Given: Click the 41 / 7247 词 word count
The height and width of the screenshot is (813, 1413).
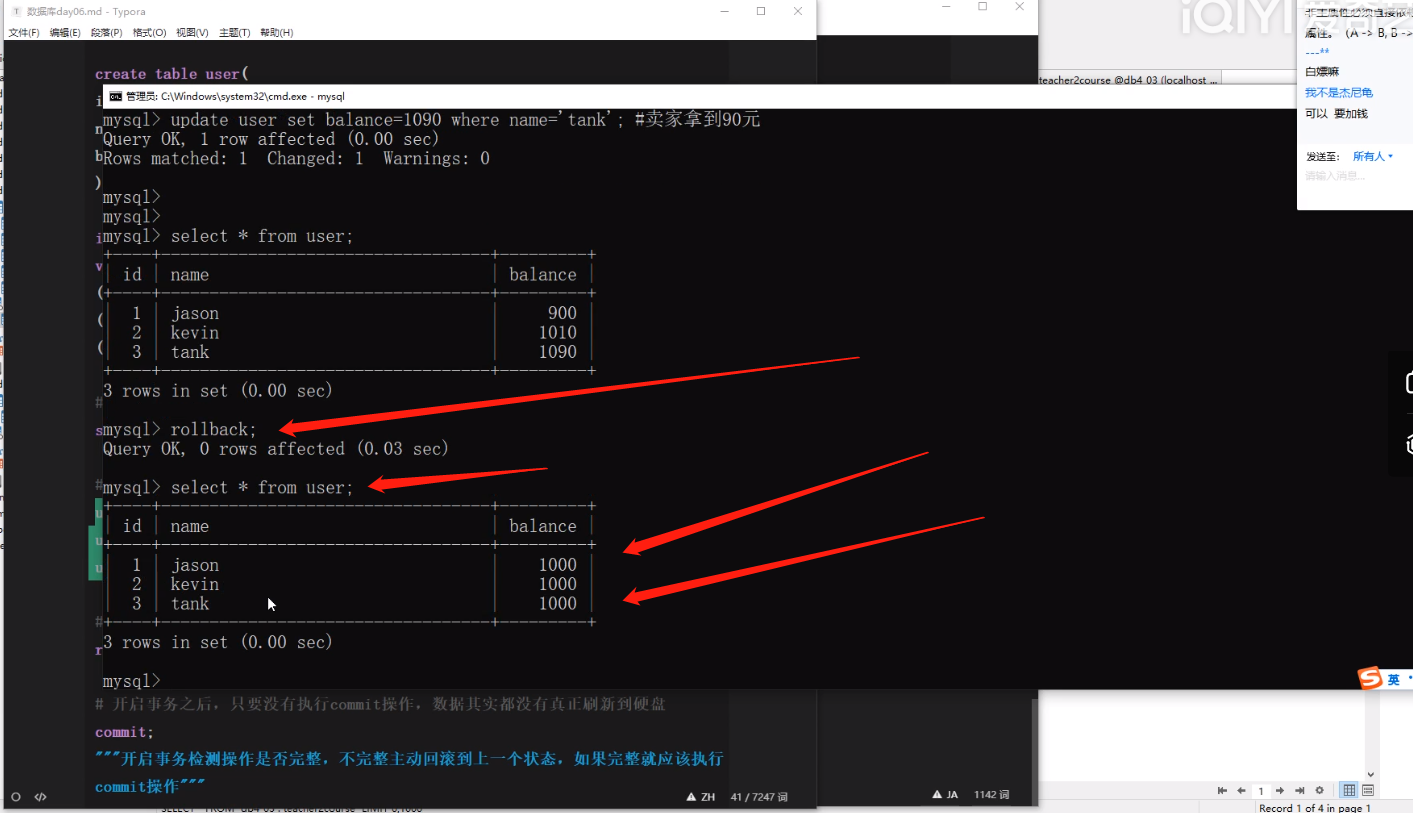Looking at the screenshot, I should [x=759, y=797].
